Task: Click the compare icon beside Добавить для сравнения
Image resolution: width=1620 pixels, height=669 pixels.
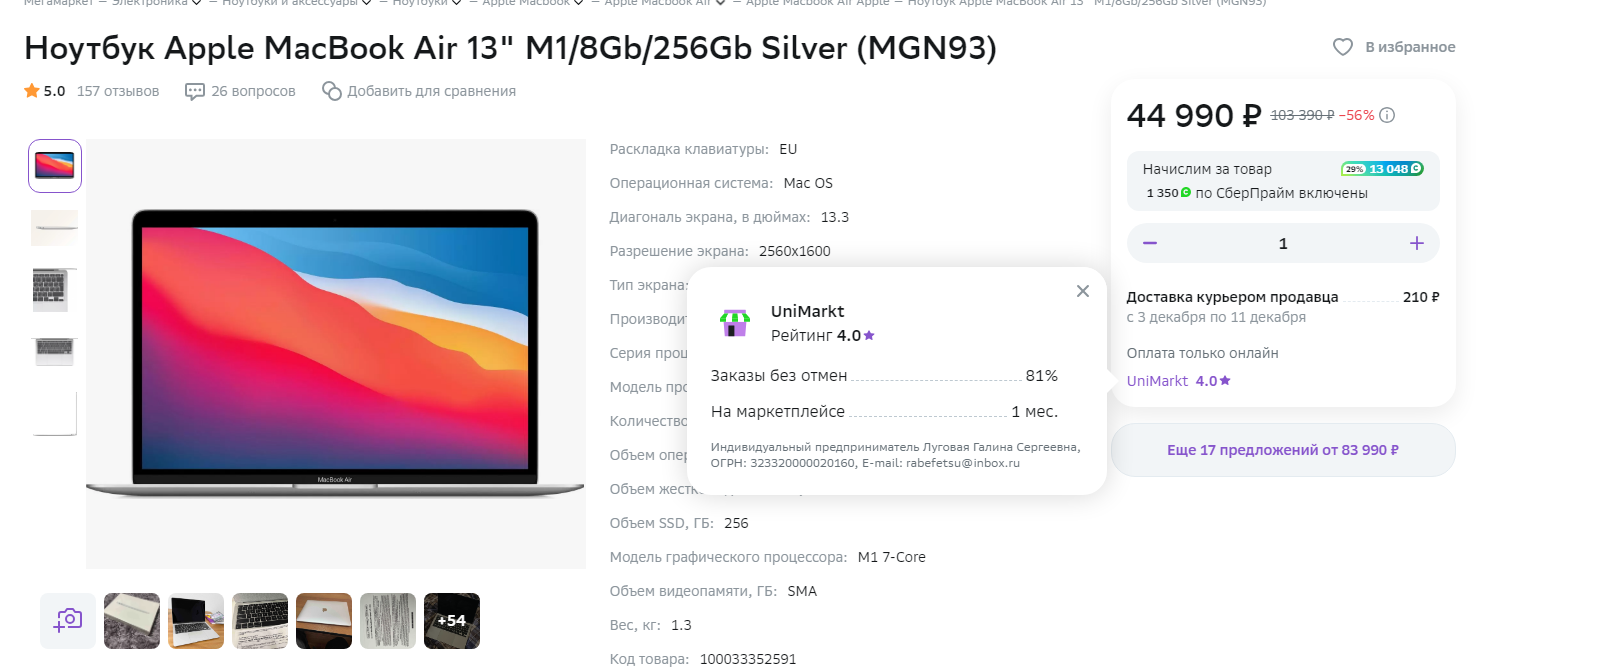Action: coord(331,91)
